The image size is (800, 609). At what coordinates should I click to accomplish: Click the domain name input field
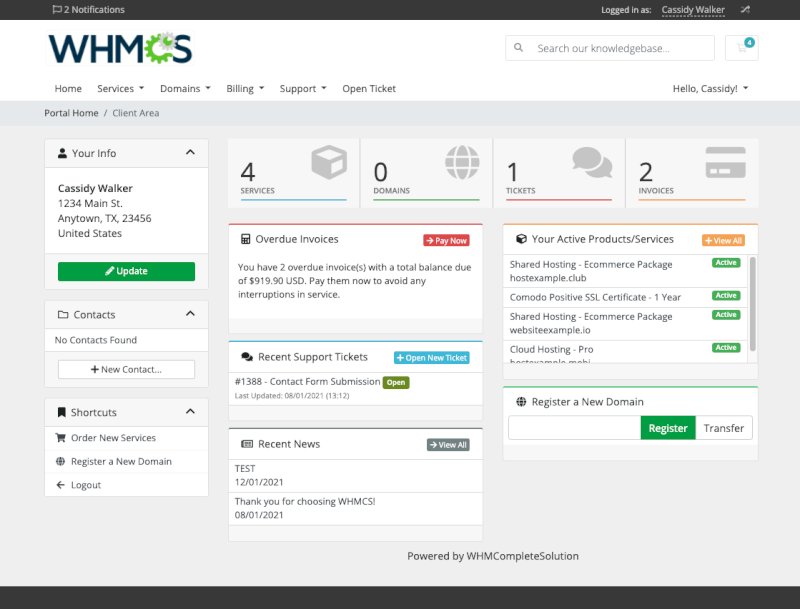pos(574,428)
